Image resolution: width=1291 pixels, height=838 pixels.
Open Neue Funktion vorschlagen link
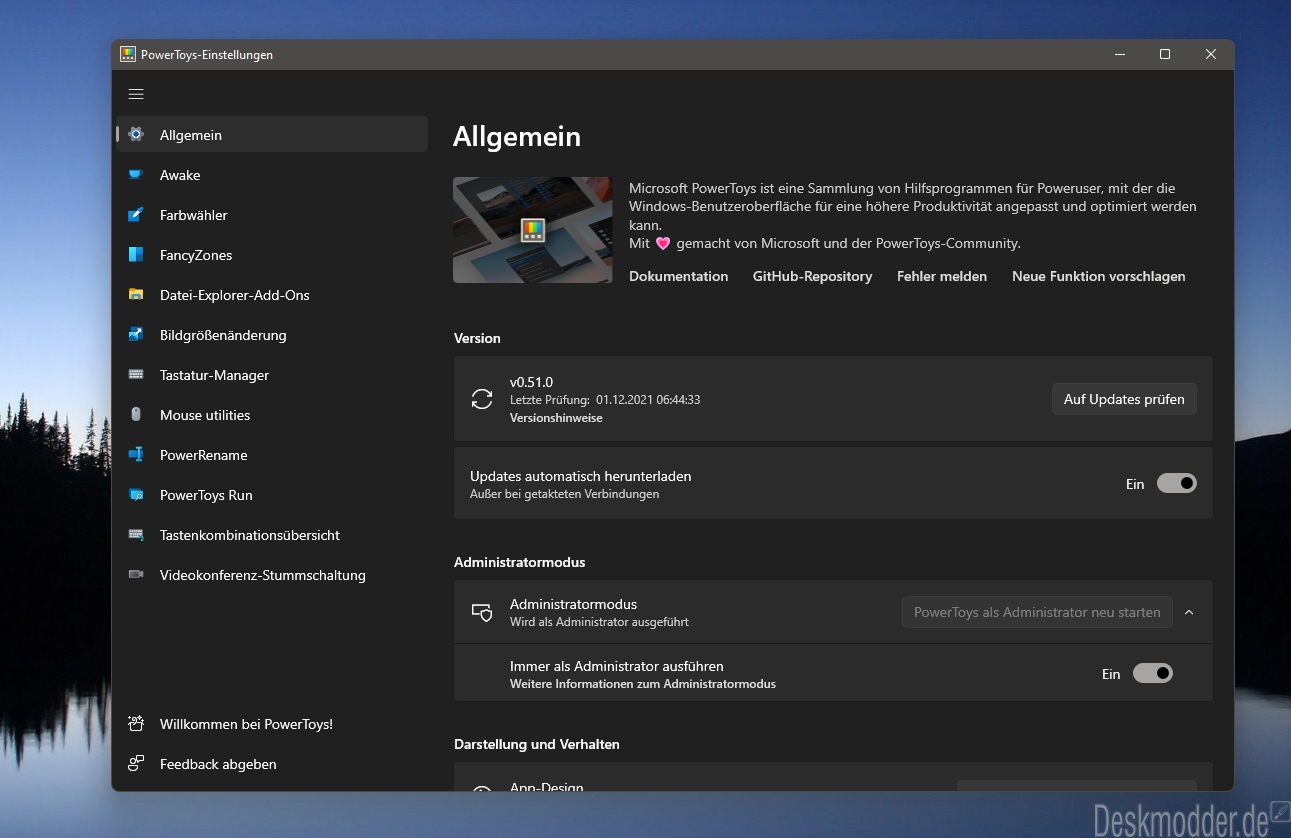[x=1099, y=276]
